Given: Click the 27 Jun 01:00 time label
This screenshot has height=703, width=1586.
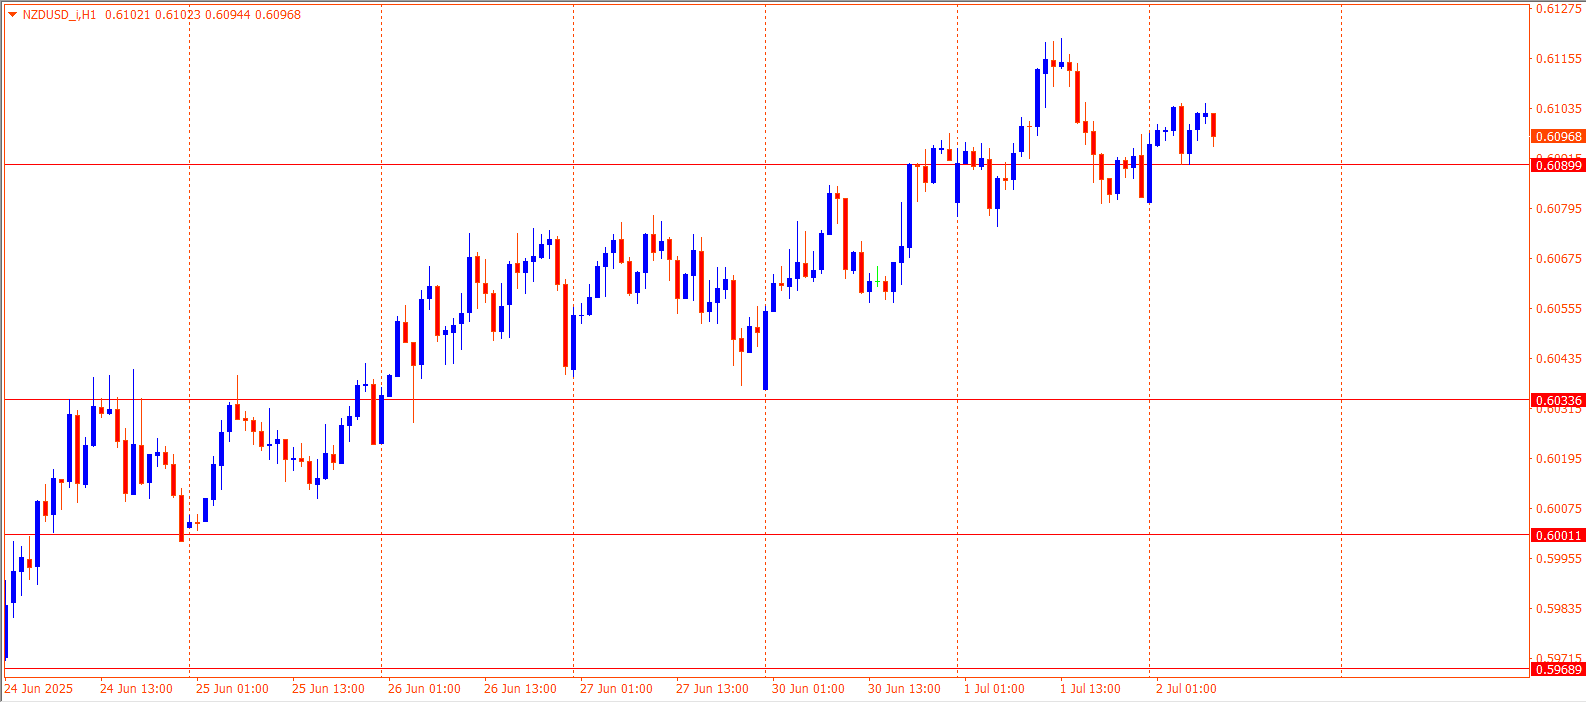Looking at the screenshot, I should [x=616, y=689].
